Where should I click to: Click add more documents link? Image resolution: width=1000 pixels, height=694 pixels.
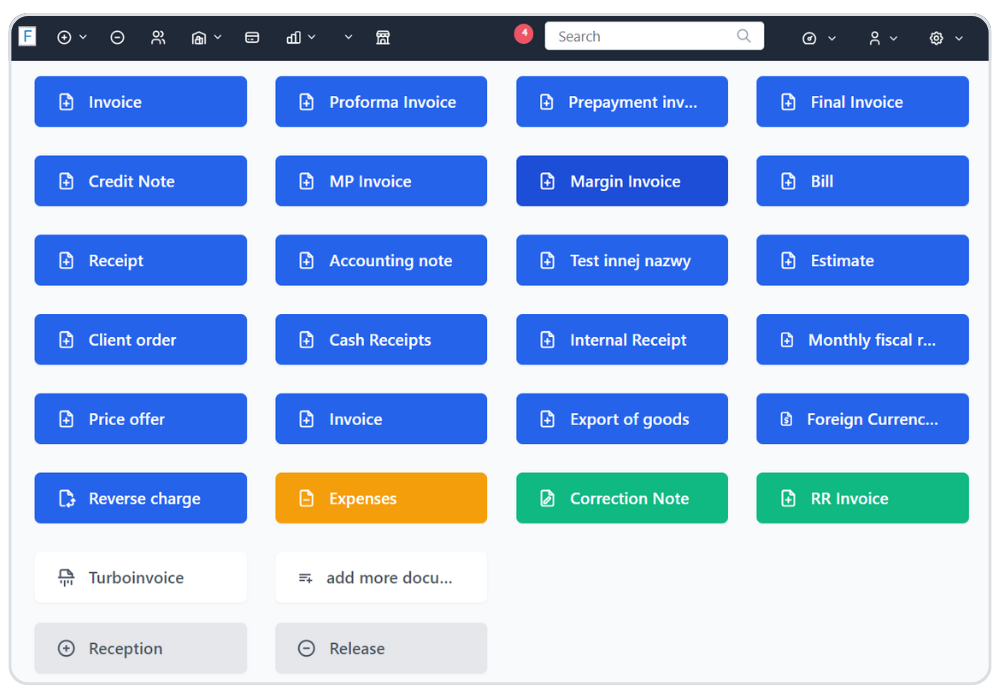point(381,578)
